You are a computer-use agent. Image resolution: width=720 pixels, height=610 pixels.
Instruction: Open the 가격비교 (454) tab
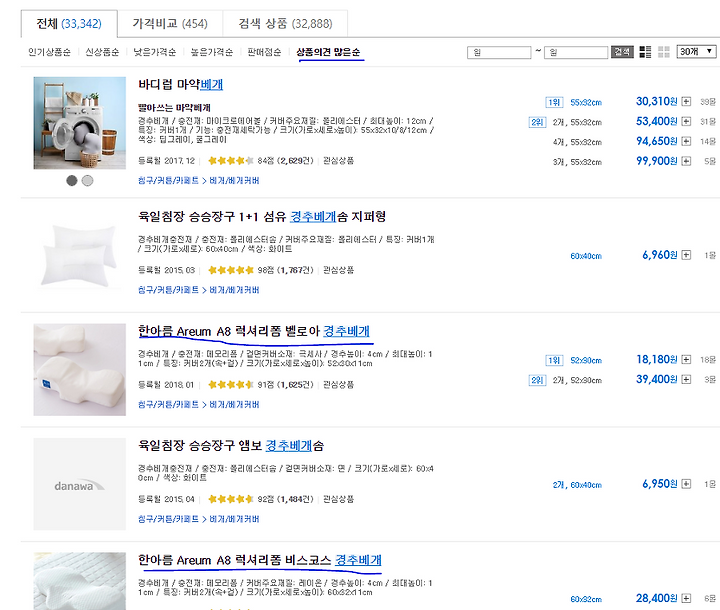point(170,23)
